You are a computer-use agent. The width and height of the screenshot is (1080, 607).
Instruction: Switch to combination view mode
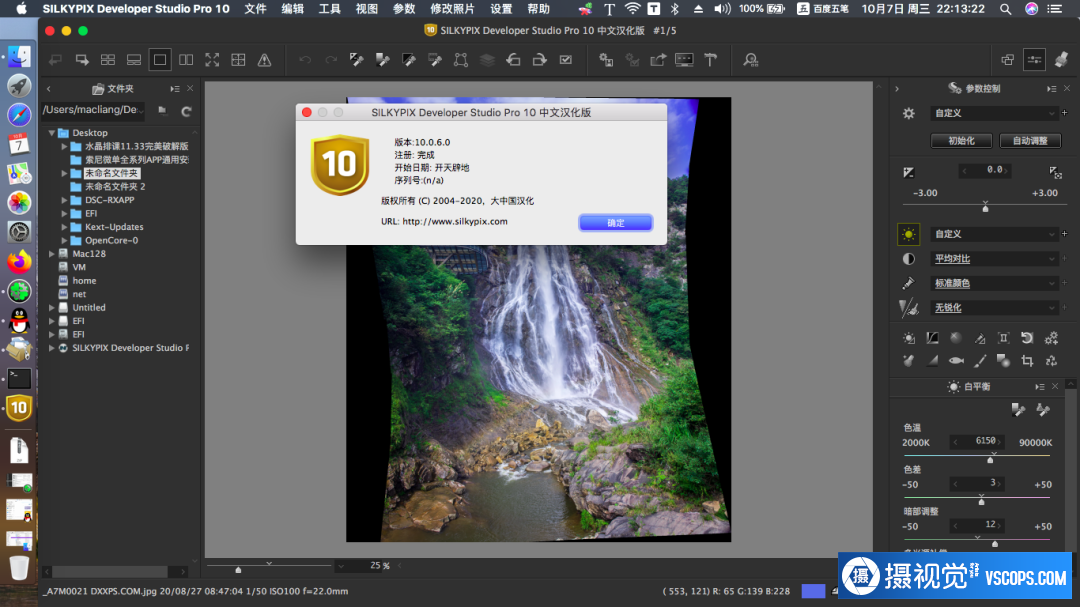pyautogui.click(x=134, y=60)
